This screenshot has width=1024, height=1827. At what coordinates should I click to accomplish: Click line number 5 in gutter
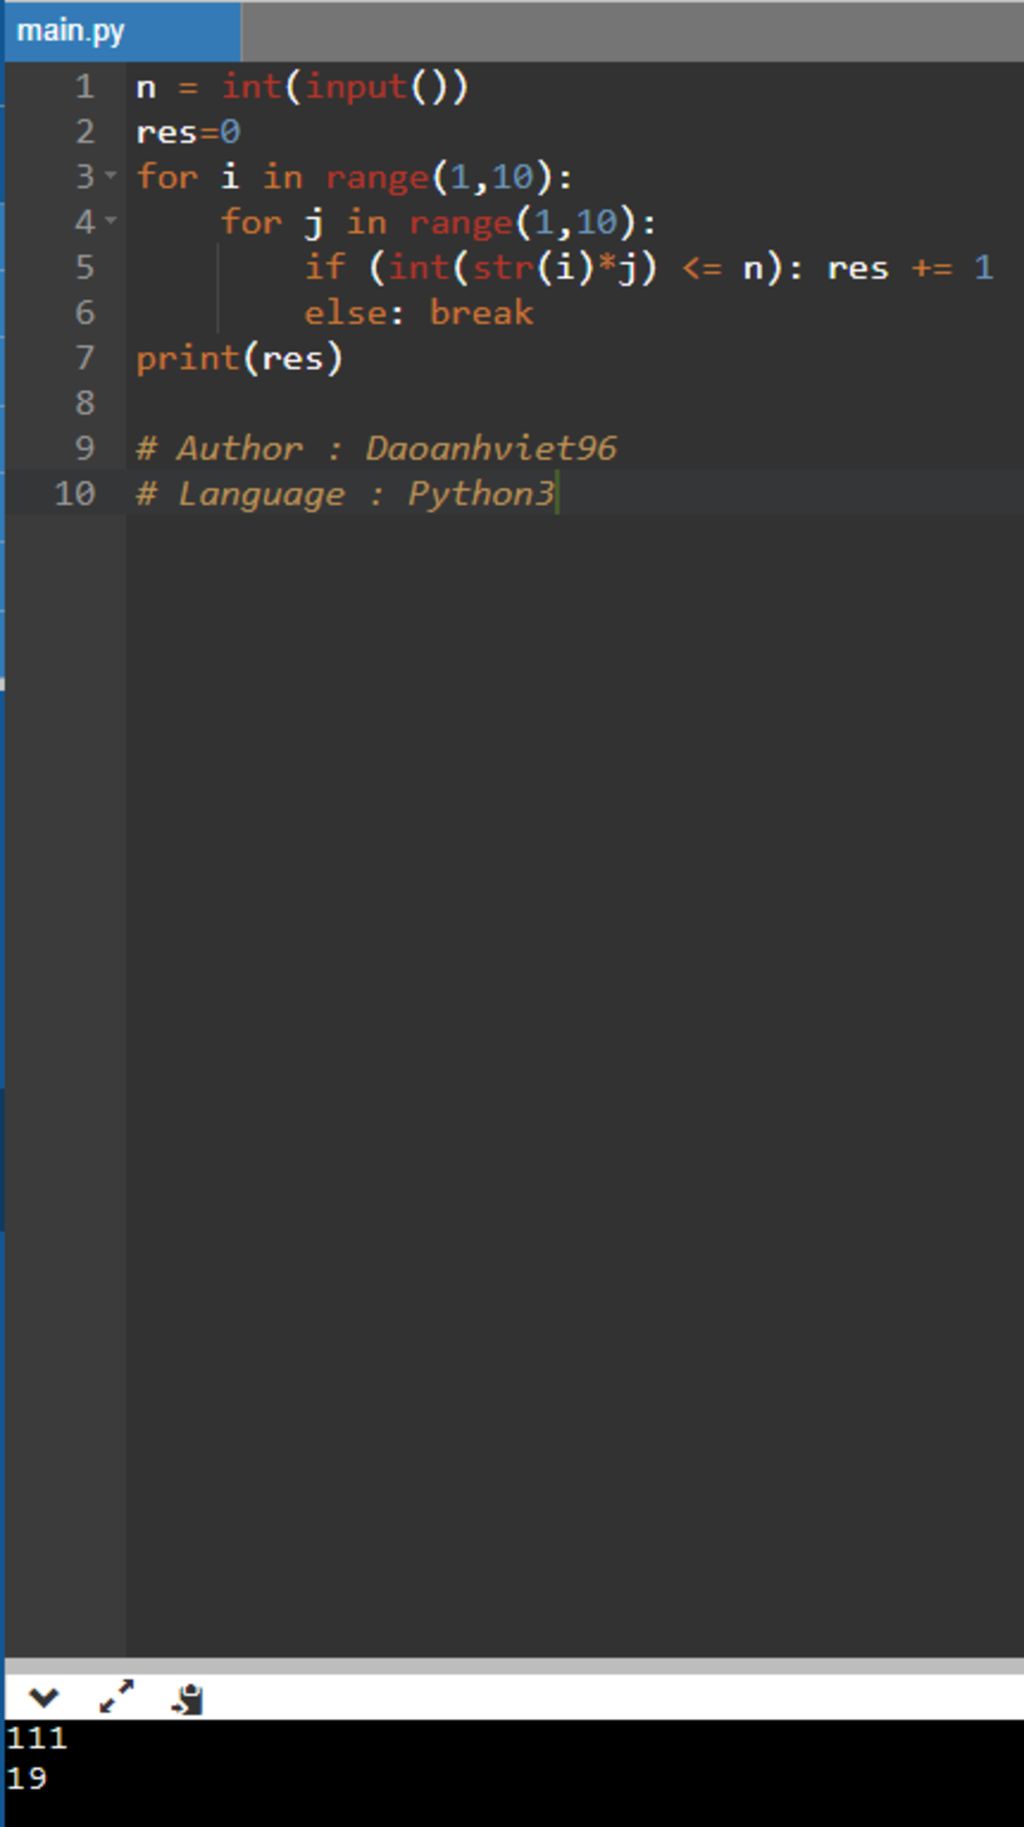[x=85, y=267]
